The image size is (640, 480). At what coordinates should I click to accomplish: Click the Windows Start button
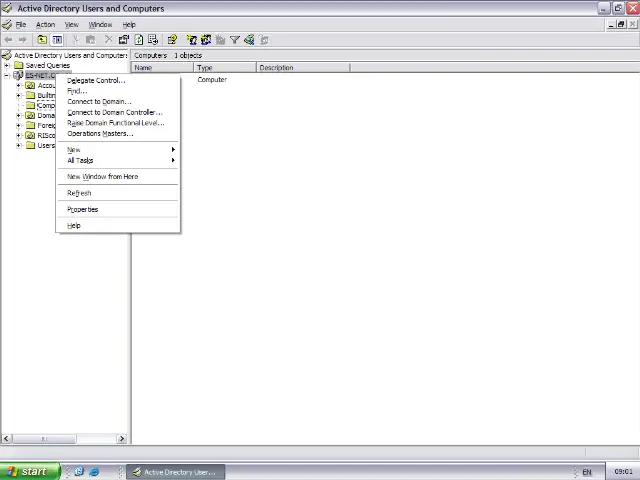29,471
